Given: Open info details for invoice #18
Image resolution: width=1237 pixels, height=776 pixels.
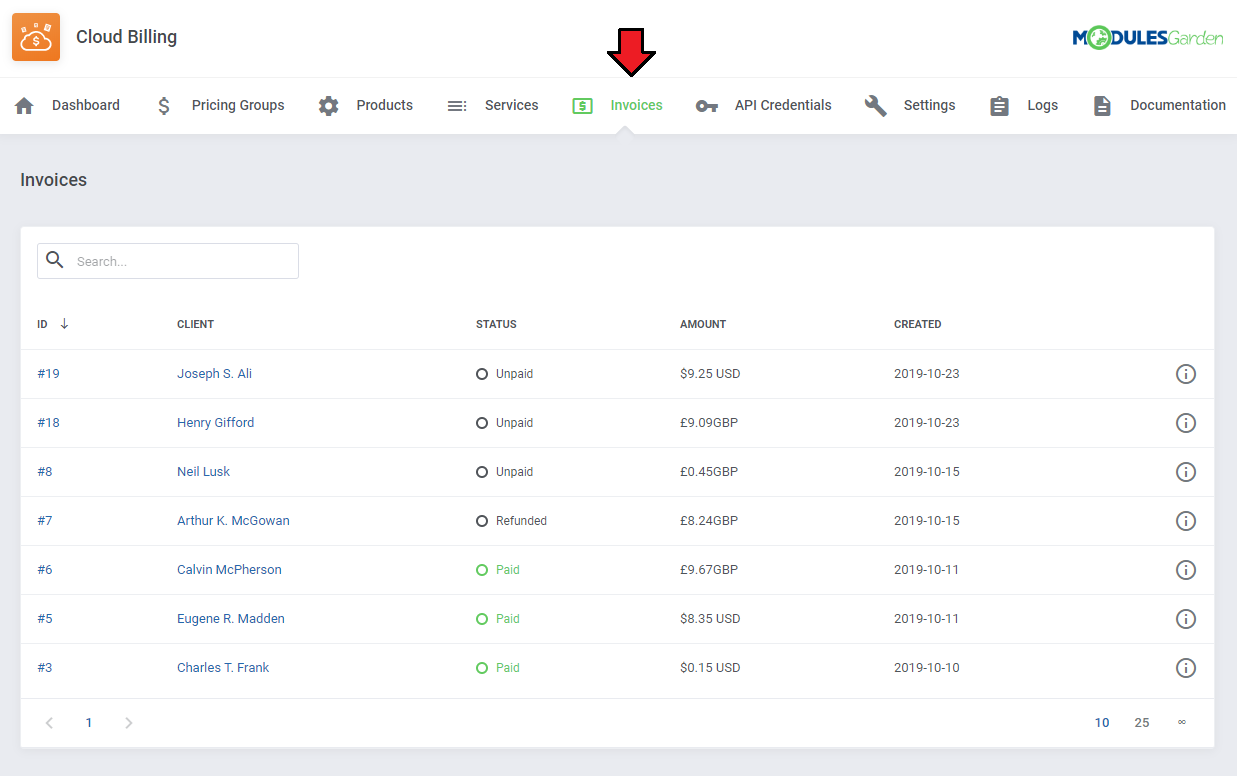Looking at the screenshot, I should coord(1186,423).
